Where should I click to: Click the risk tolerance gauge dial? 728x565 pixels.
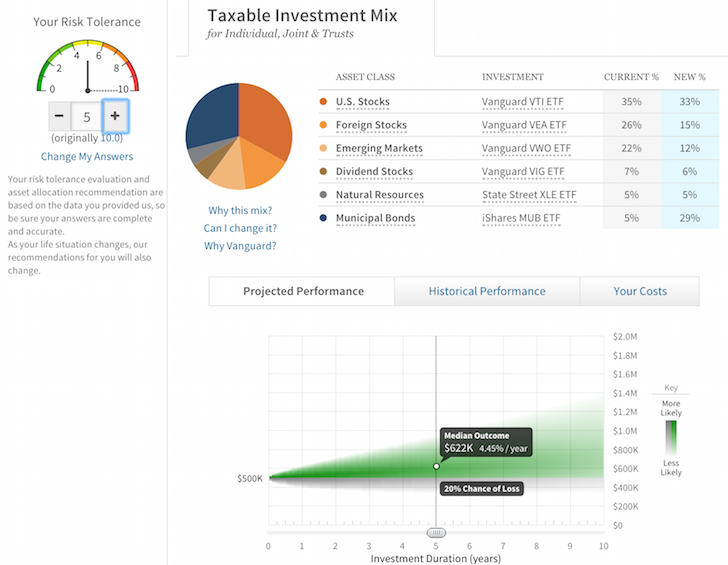88,65
